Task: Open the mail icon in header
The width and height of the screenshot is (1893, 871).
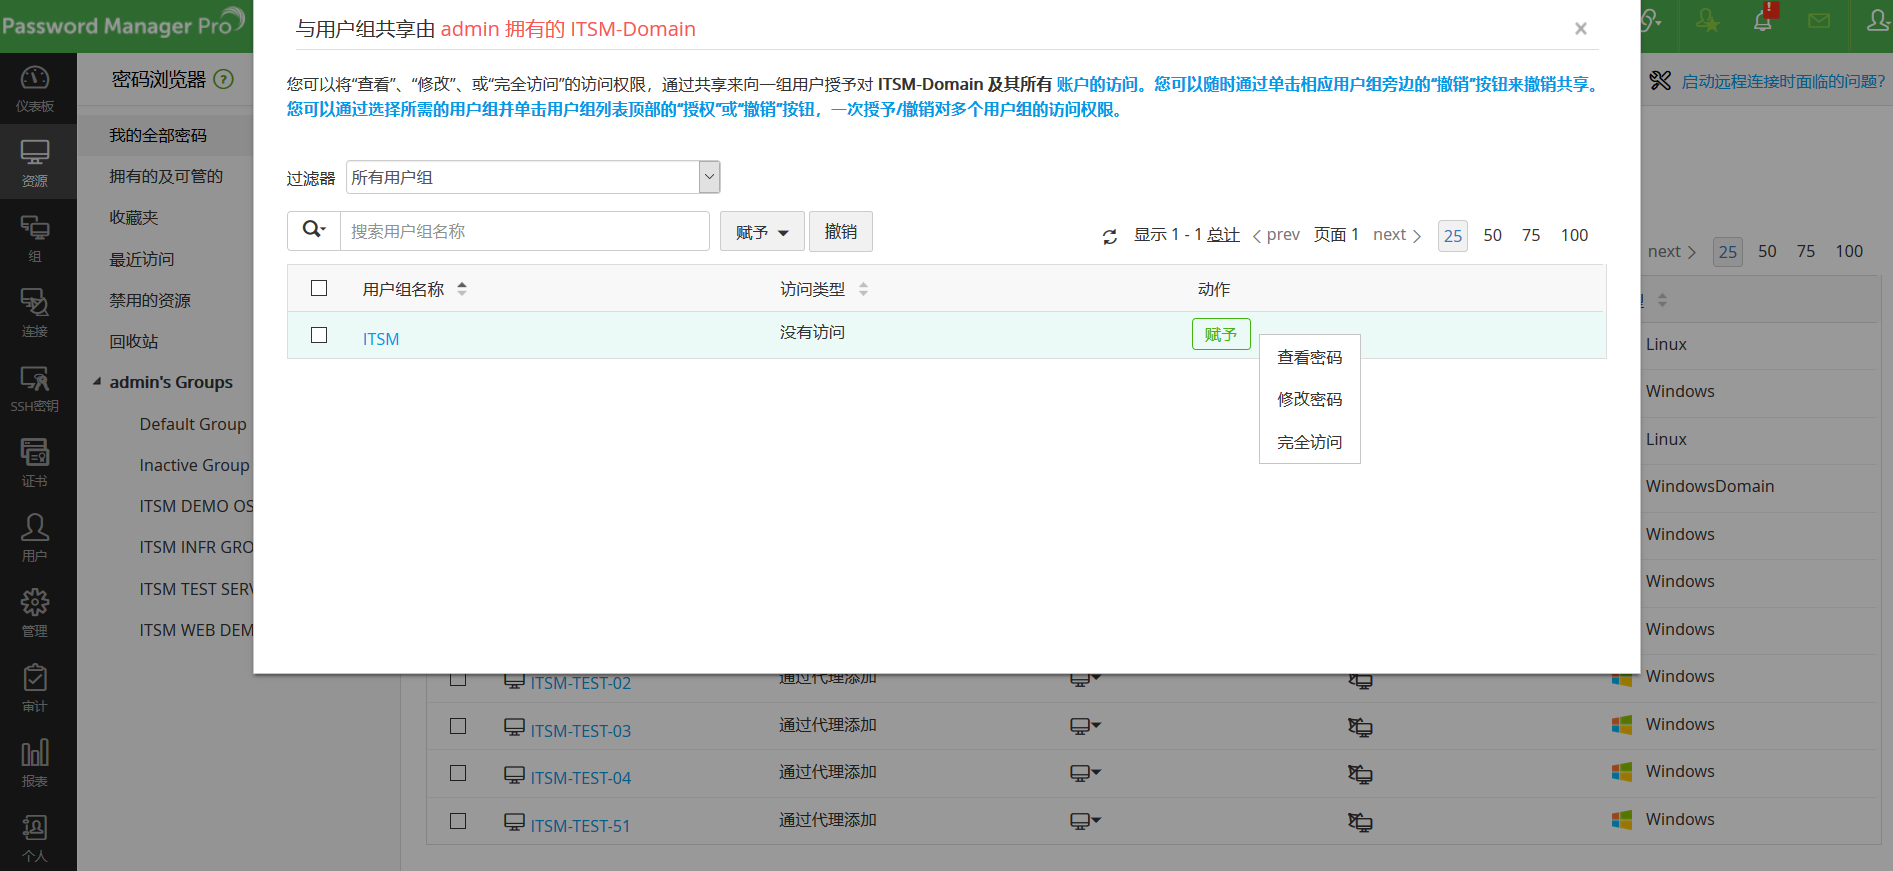Action: (1819, 21)
